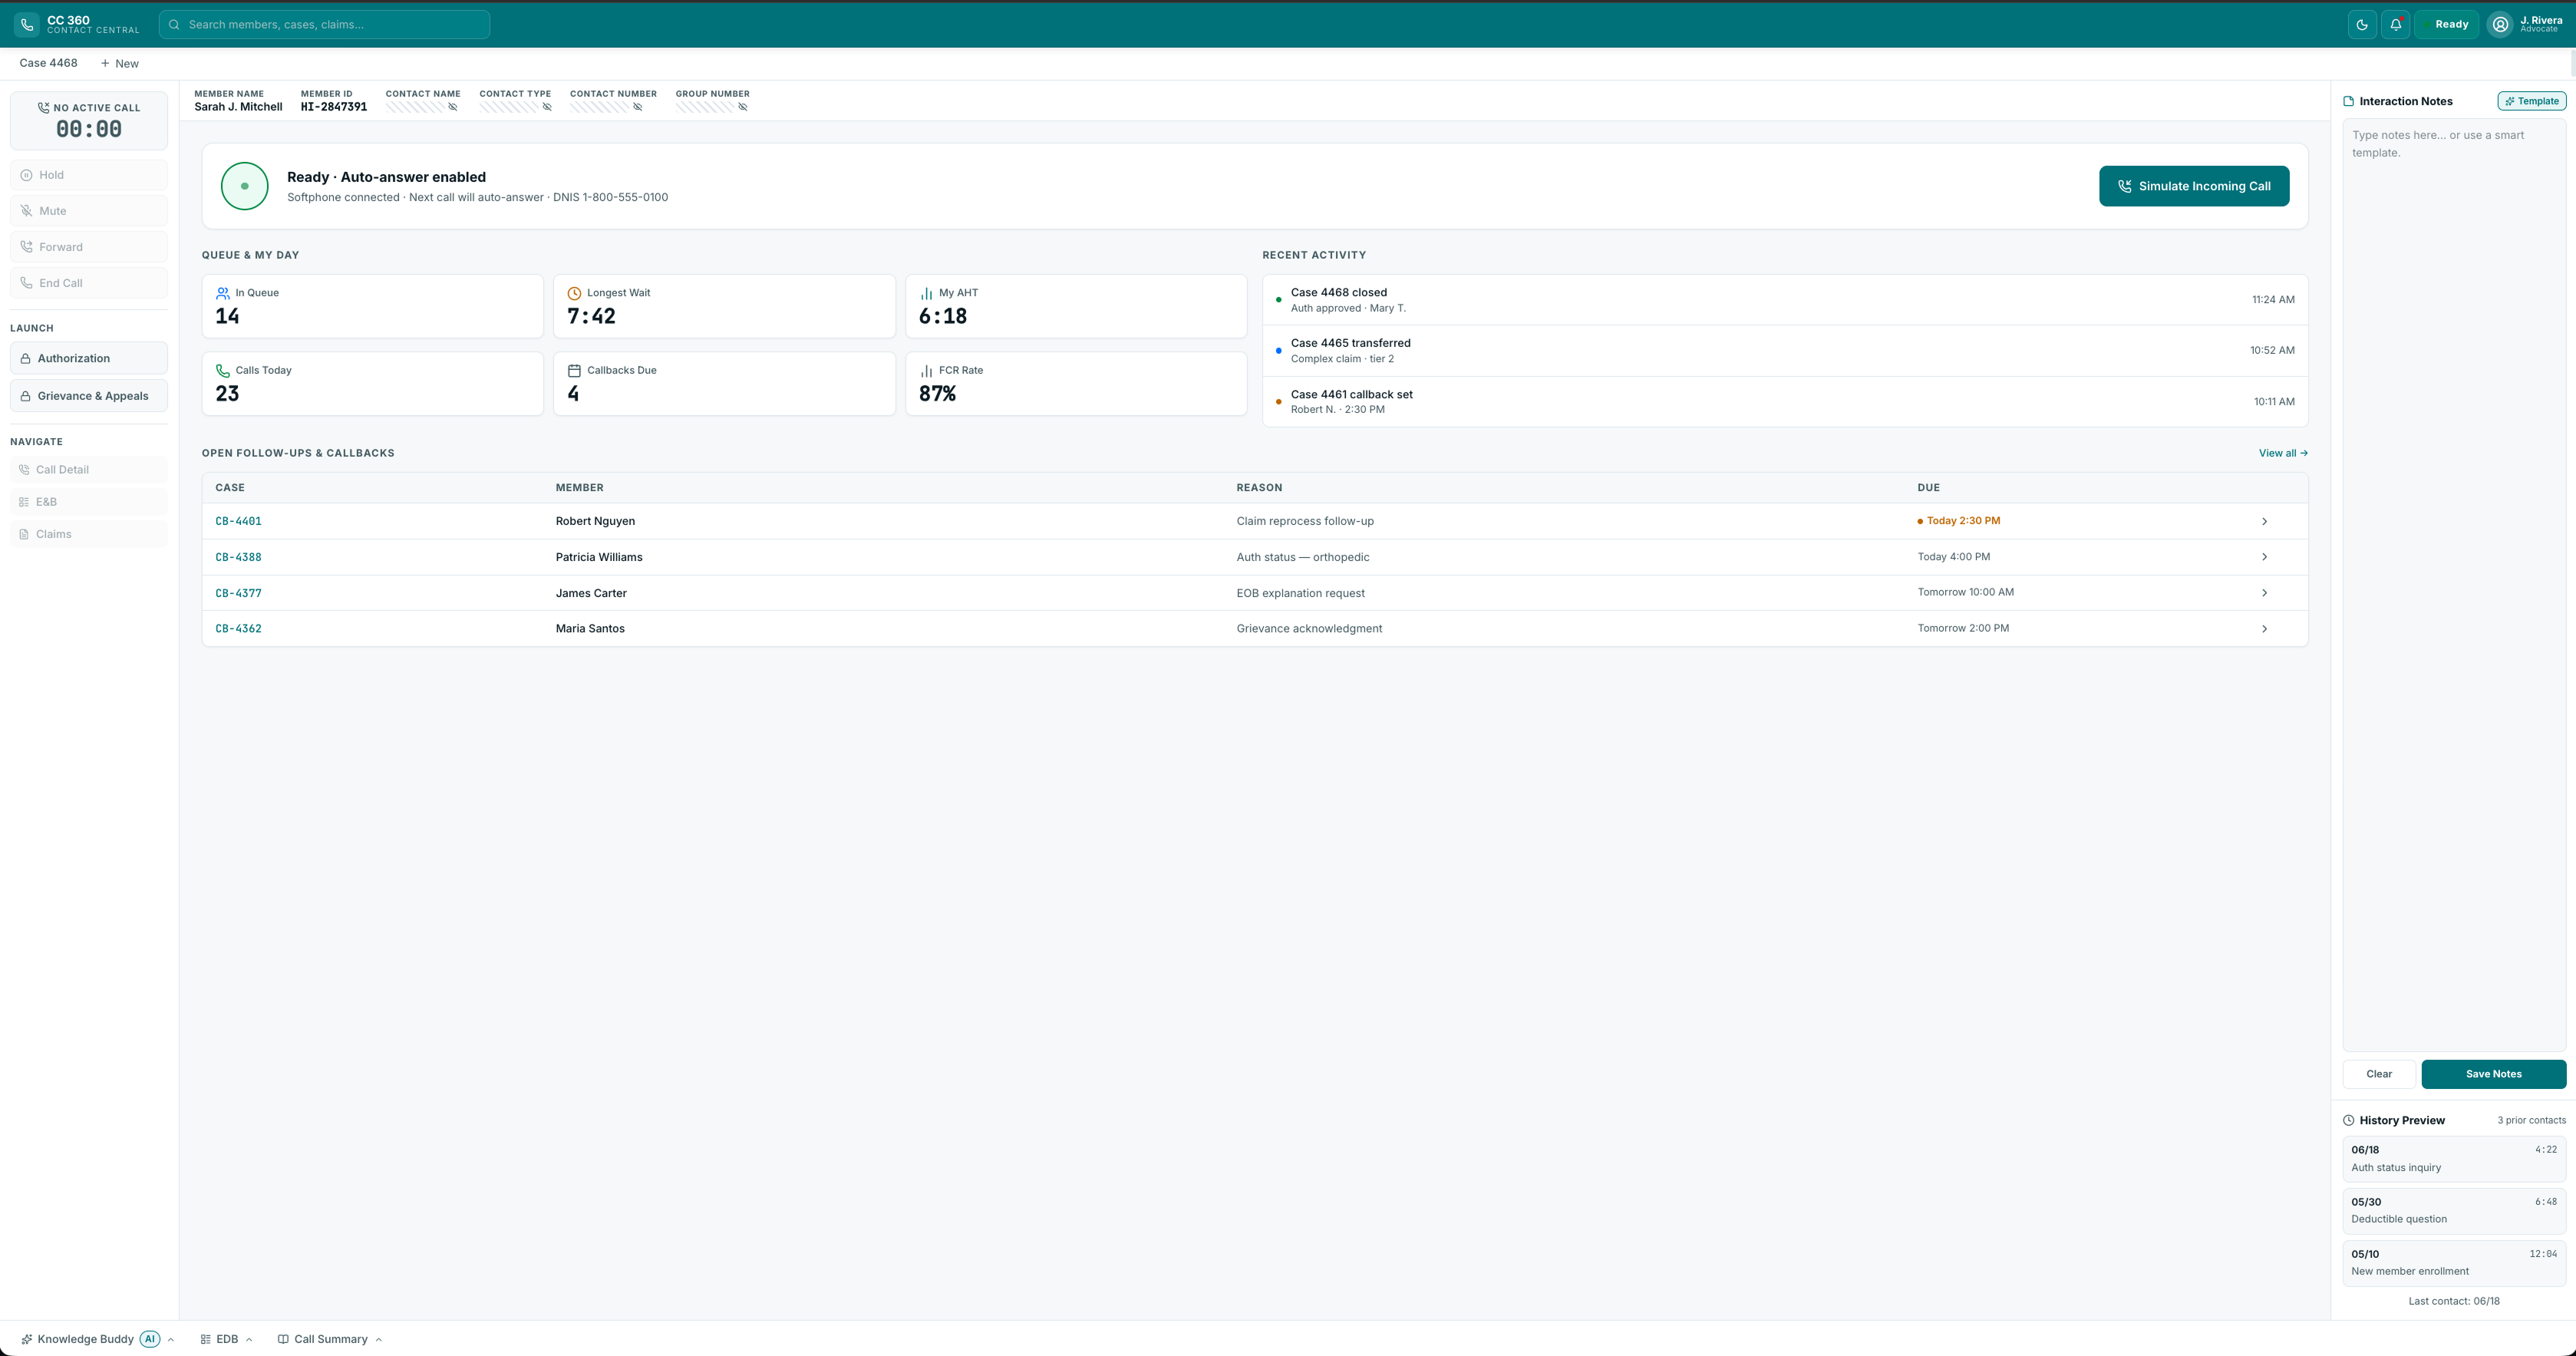Screen dimensions: 2576x1356
Task: Open 05/30 Deductible question history
Action: pyautogui.click(x=2454, y=1210)
